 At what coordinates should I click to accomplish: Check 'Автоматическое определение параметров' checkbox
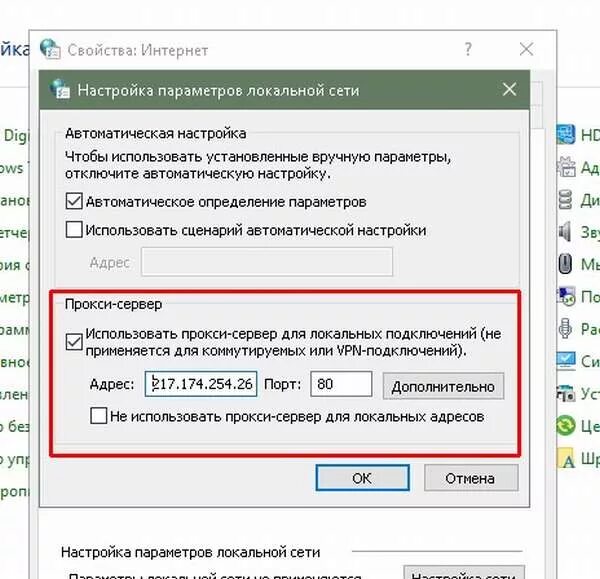74,201
